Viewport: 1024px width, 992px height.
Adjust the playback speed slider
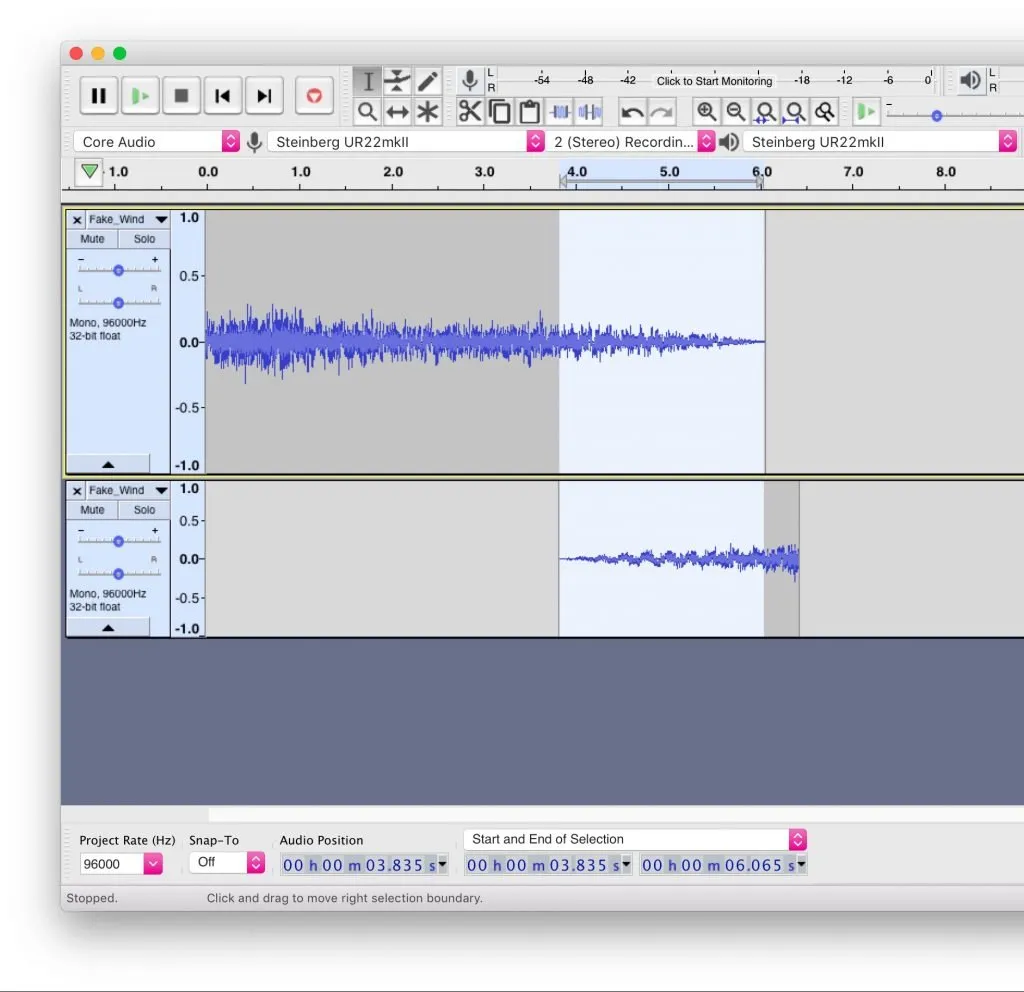click(x=936, y=116)
